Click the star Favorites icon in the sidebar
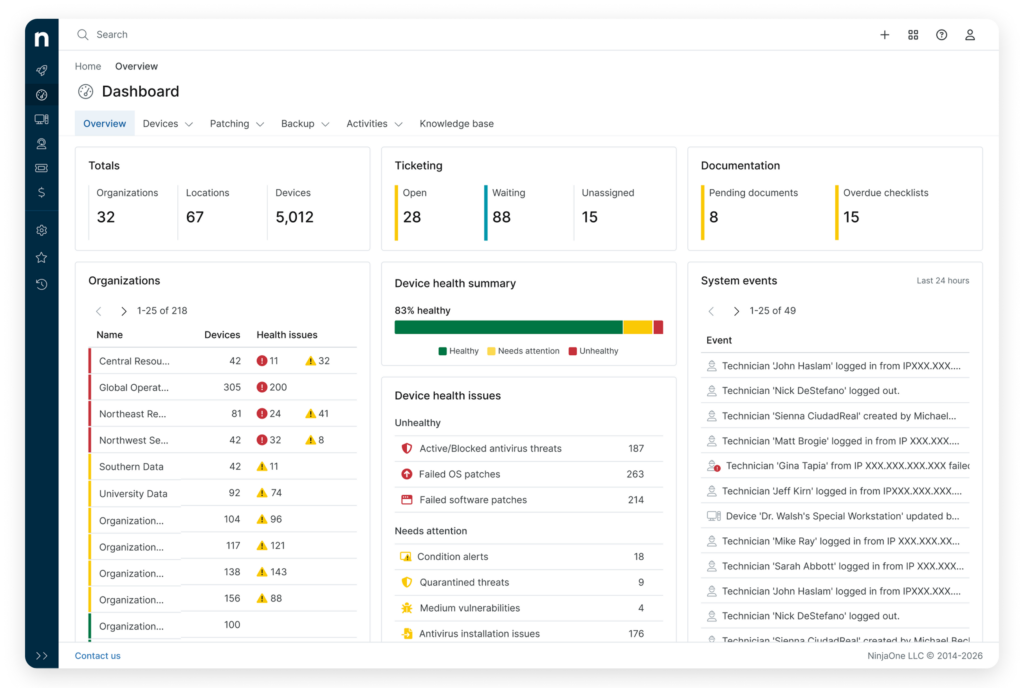This screenshot has height=688, width=1024. [41, 257]
